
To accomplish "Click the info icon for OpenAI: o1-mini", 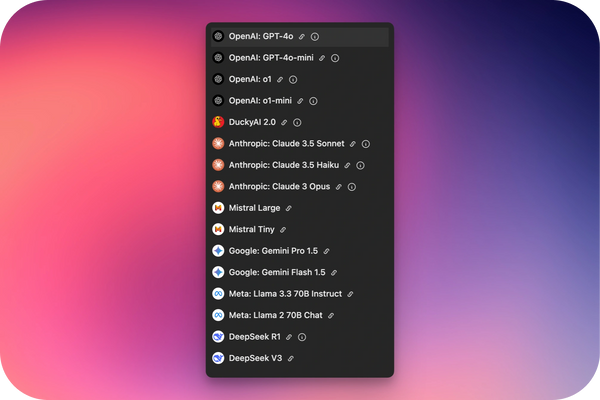I will point(314,101).
